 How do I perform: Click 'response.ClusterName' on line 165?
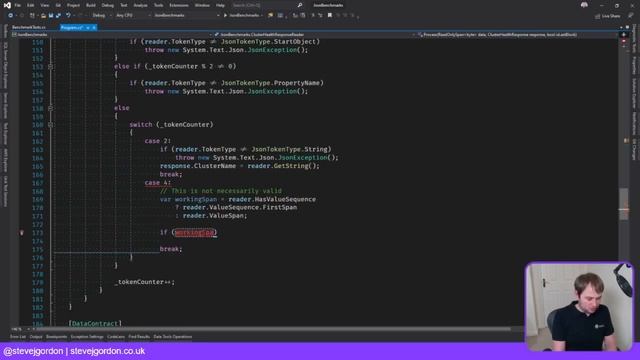198,166
